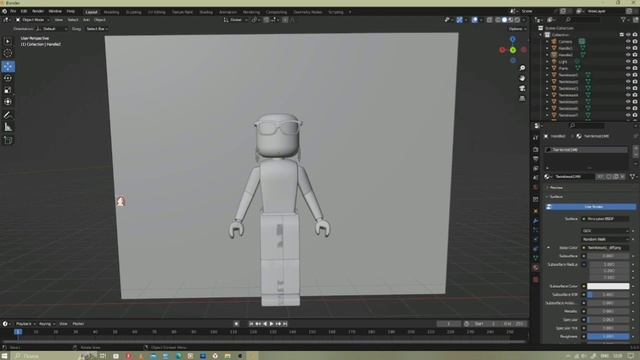Expand the Preview panel in material properties
Viewport: 640px width, 360px height.
coord(556,188)
